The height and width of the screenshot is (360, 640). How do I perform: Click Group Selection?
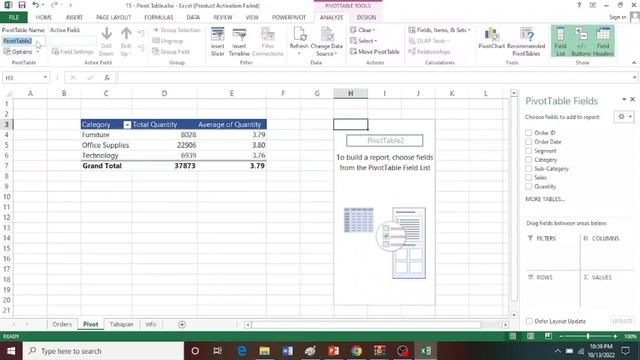177,30
